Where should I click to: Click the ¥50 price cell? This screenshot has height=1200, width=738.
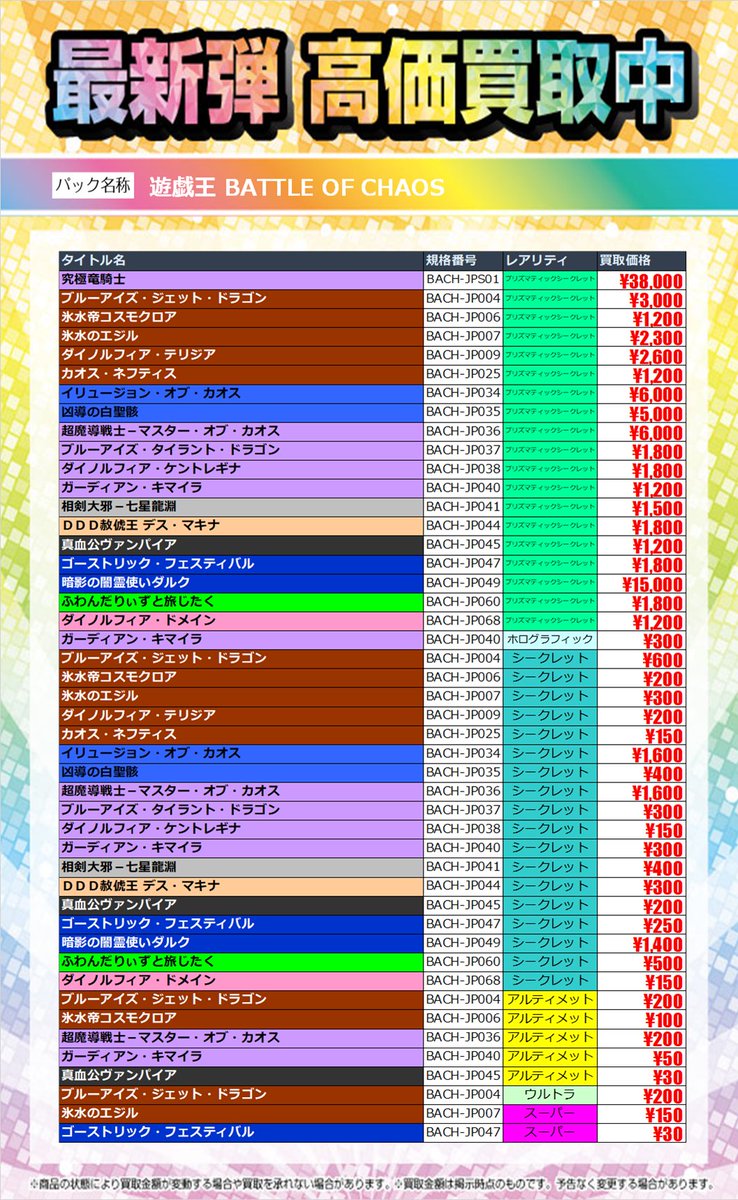(641, 1056)
